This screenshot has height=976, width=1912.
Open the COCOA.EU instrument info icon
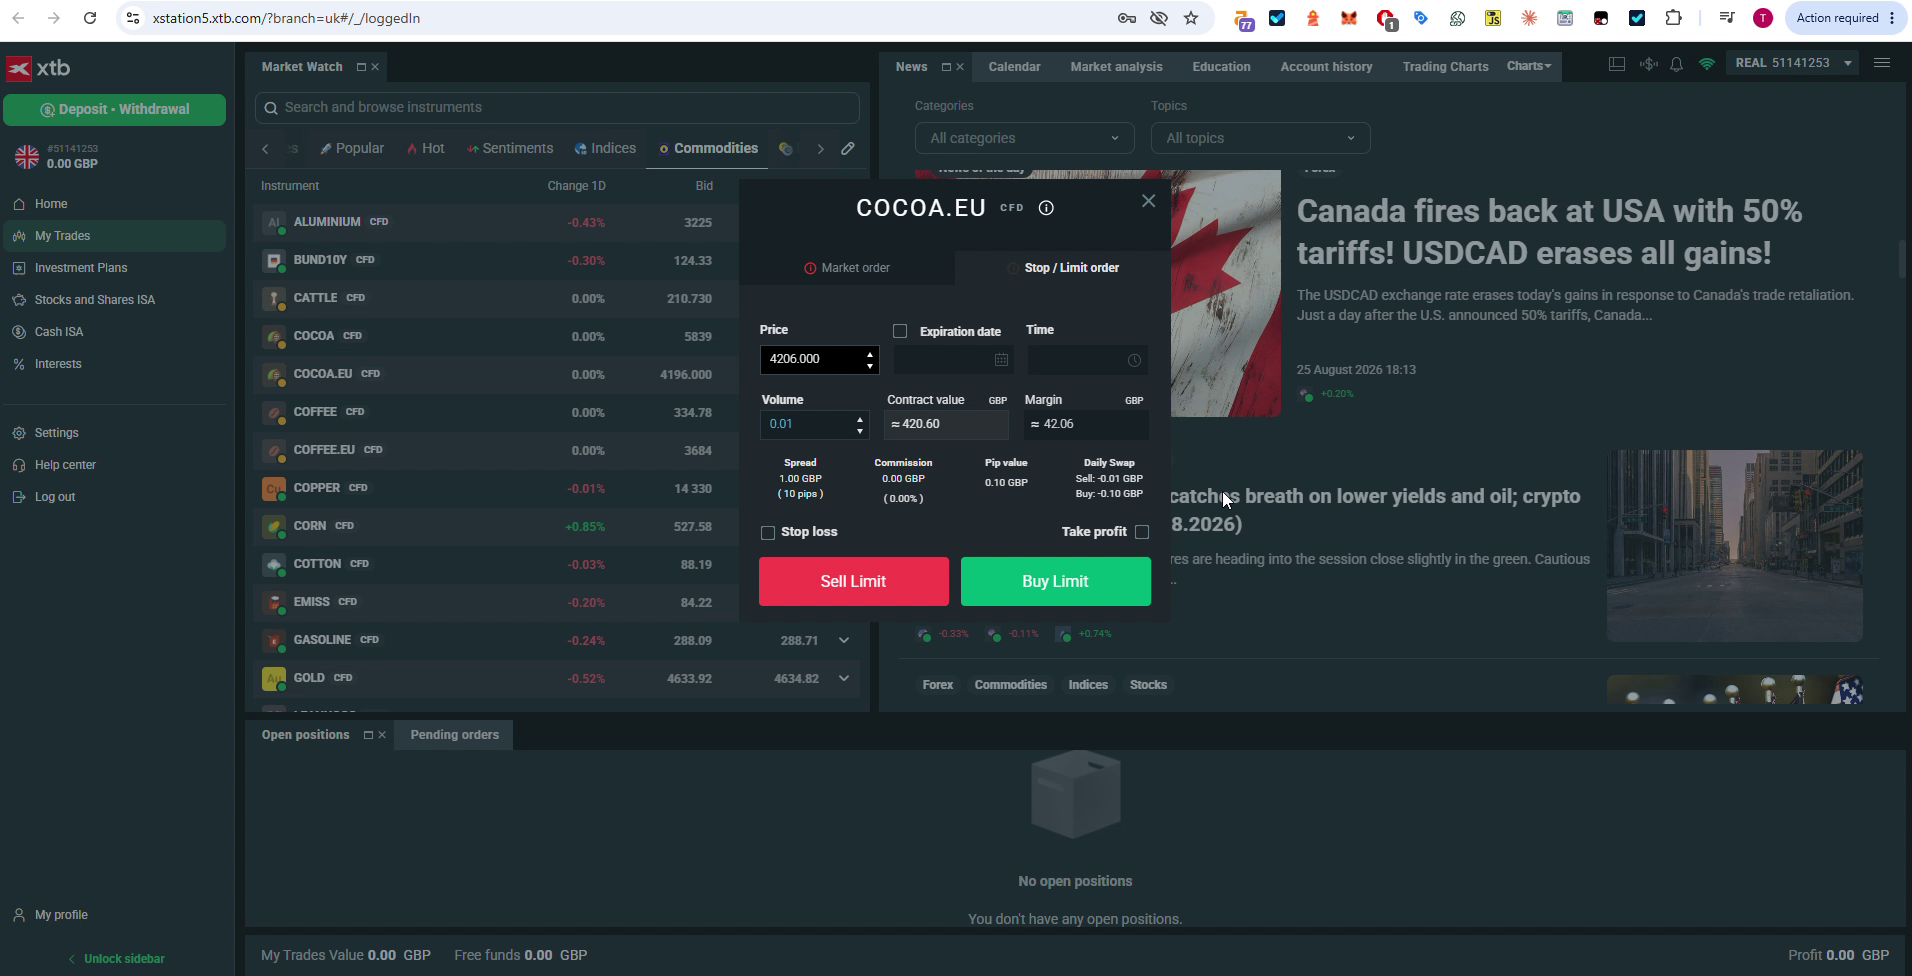[x=1046, y=208]
